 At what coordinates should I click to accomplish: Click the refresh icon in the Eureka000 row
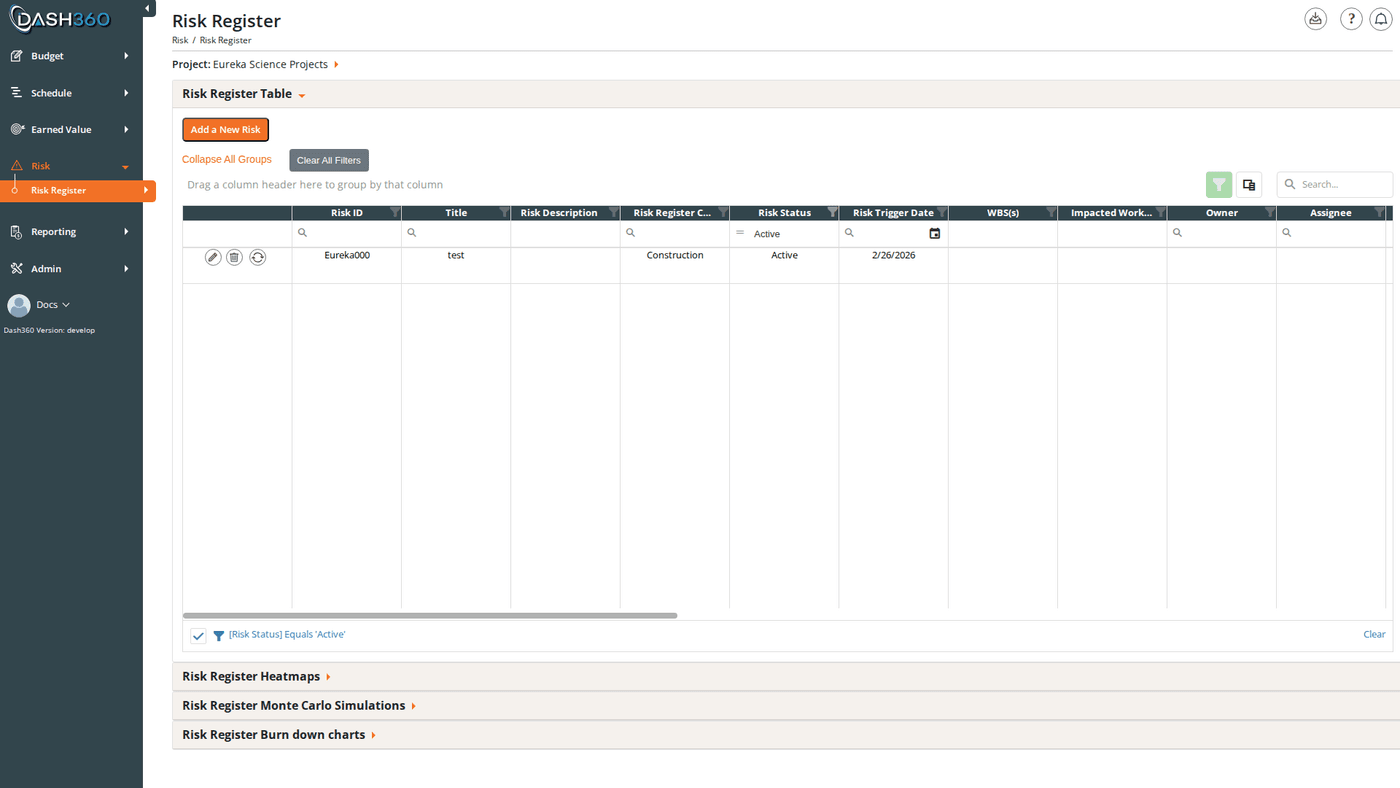point(257,256)
